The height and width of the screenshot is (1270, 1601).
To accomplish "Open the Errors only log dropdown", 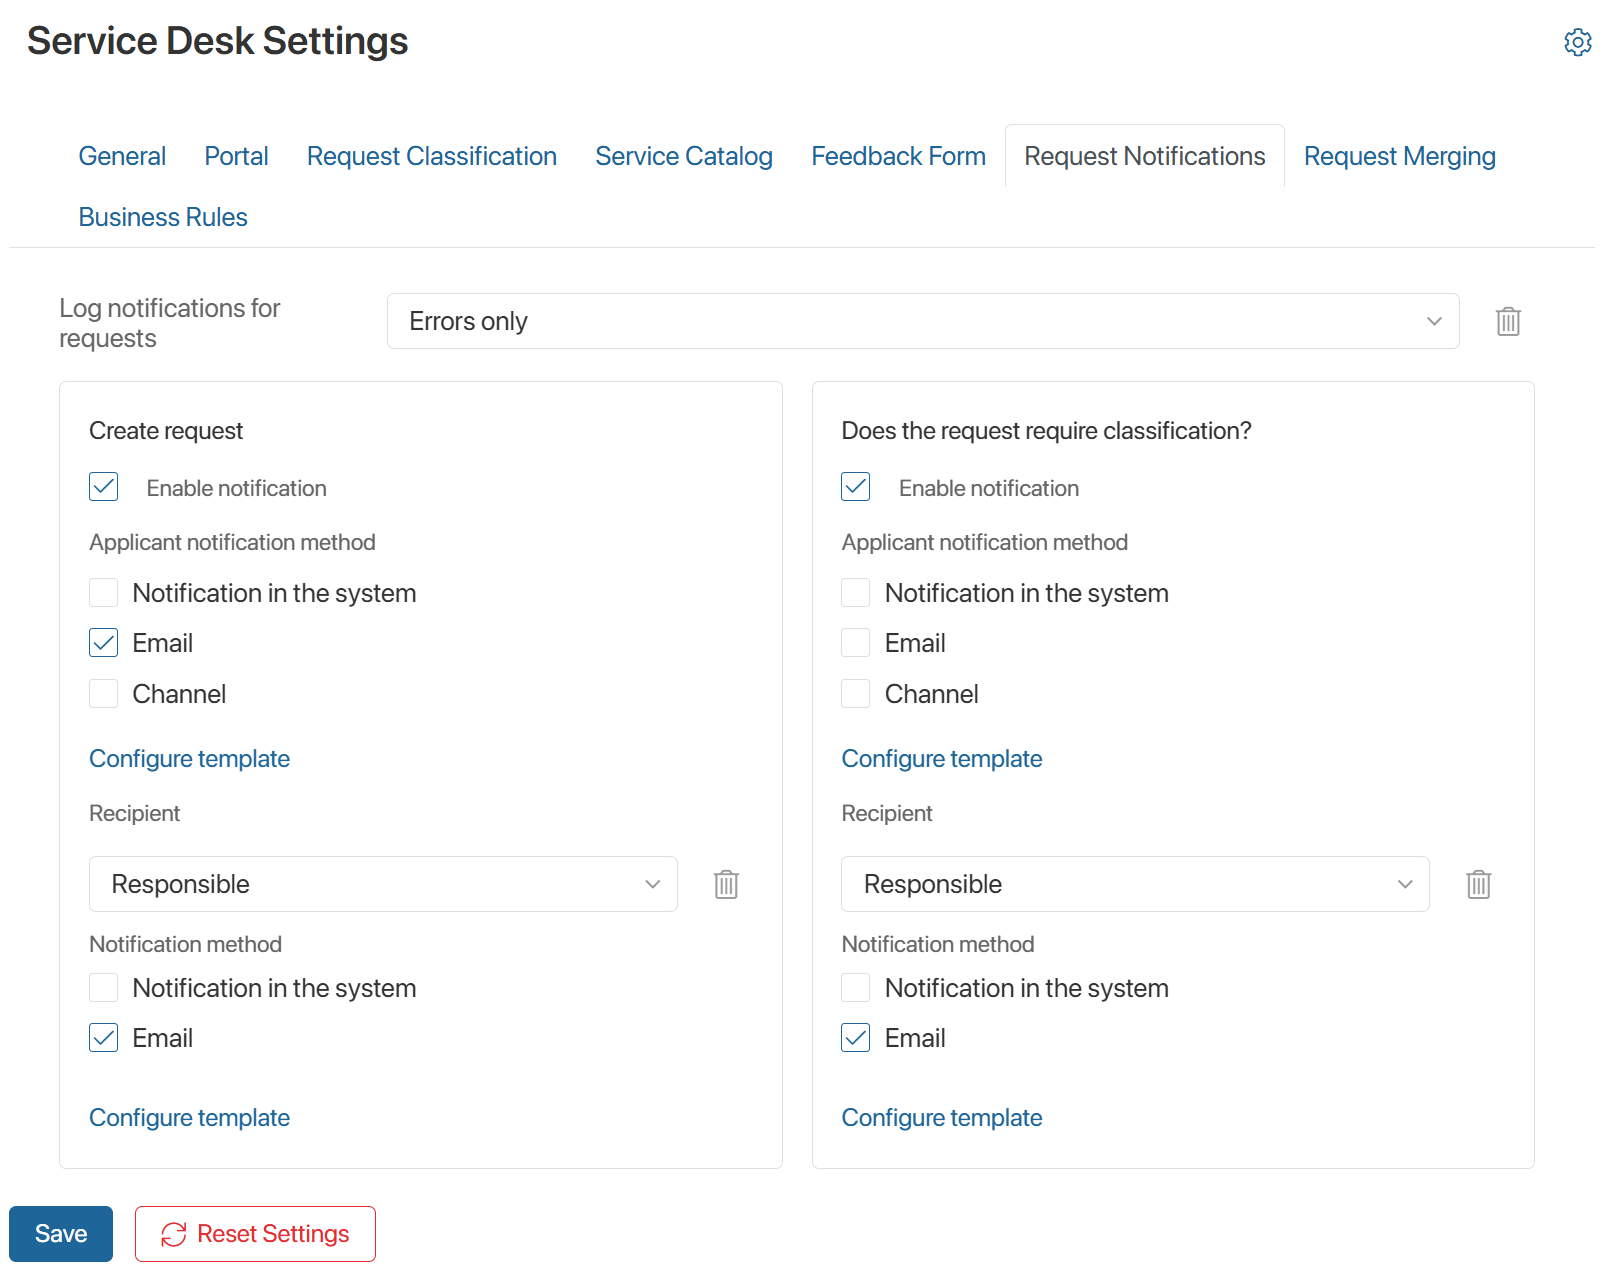I will pyautogui.click(x=923, y=321).
